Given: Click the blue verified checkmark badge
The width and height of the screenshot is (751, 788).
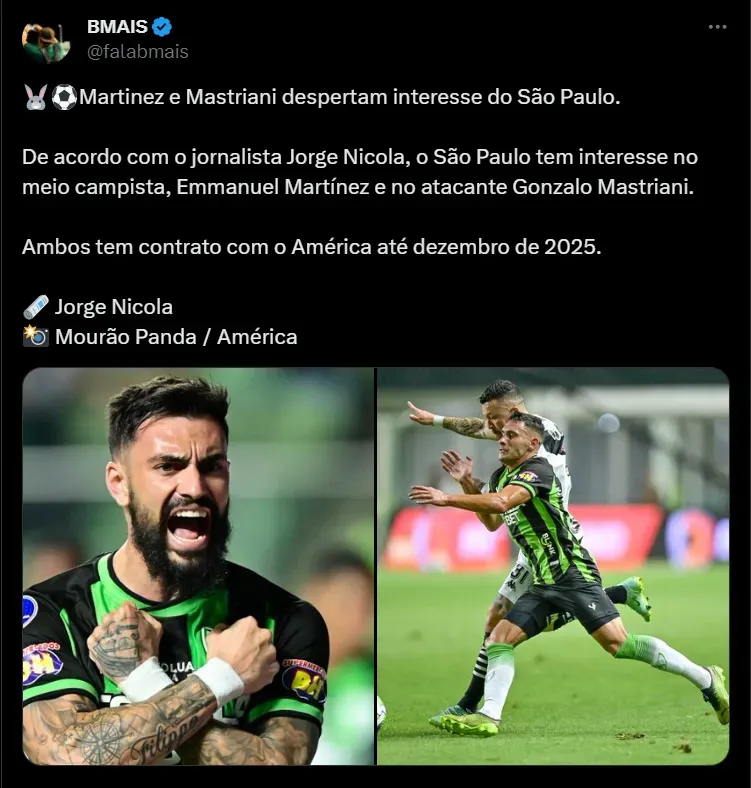Looking at the screenshot, I should pyautogui.click(x=162, y=27).
